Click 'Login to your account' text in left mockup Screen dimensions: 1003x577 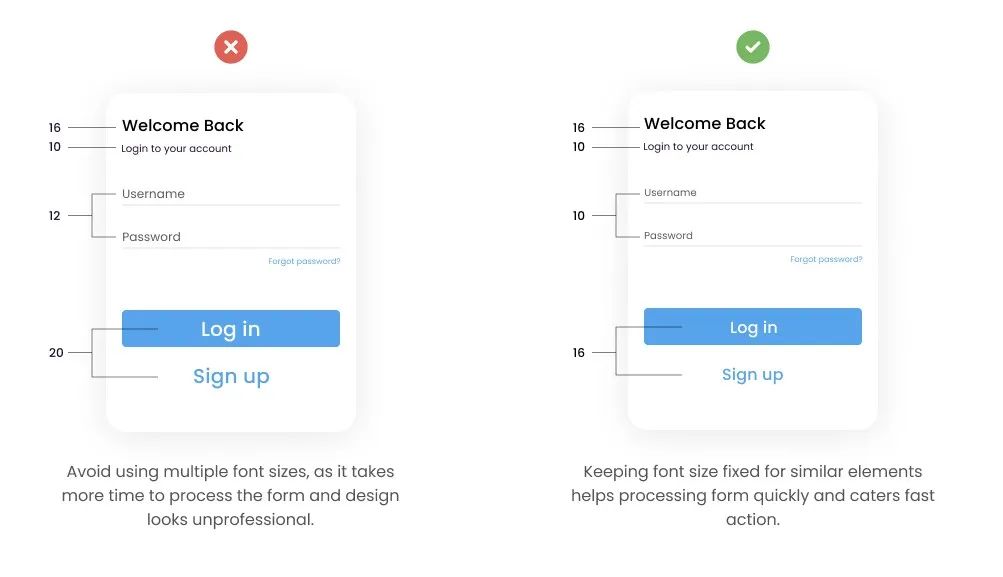(x=177, y=149)
